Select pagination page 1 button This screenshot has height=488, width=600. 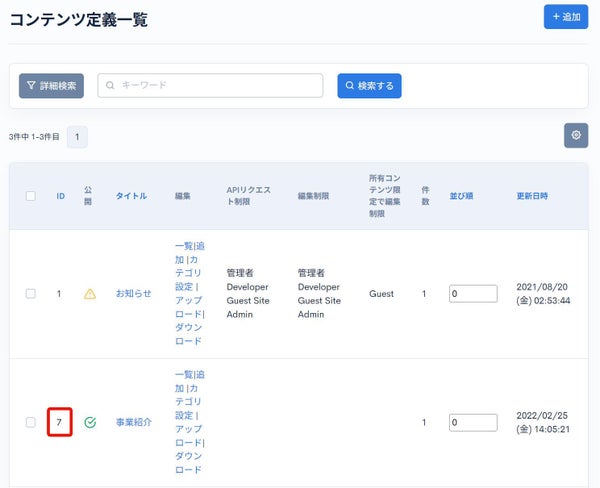click(x=77, y=137)
